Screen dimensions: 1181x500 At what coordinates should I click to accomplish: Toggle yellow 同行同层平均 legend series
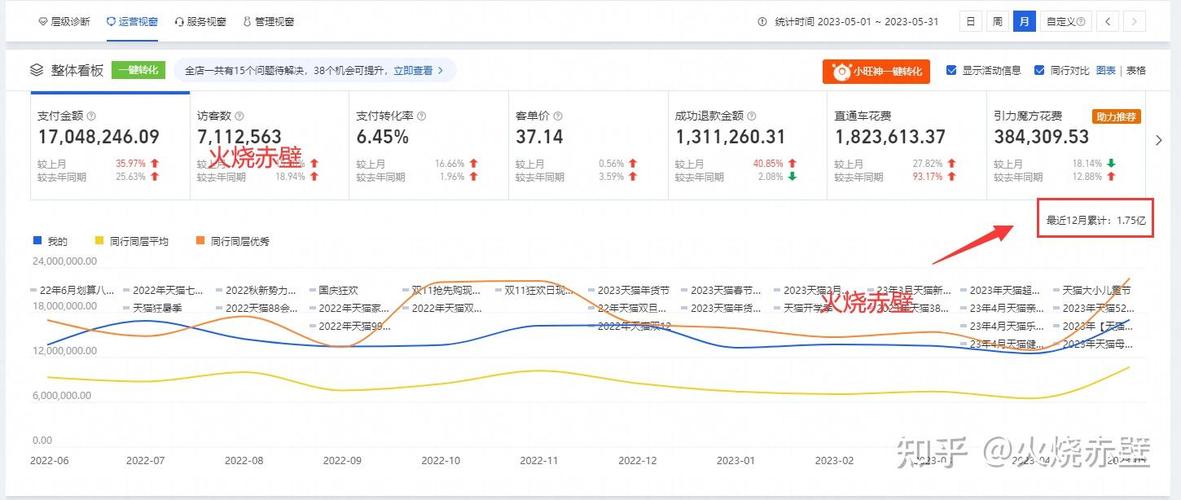[x=130, y=242]
